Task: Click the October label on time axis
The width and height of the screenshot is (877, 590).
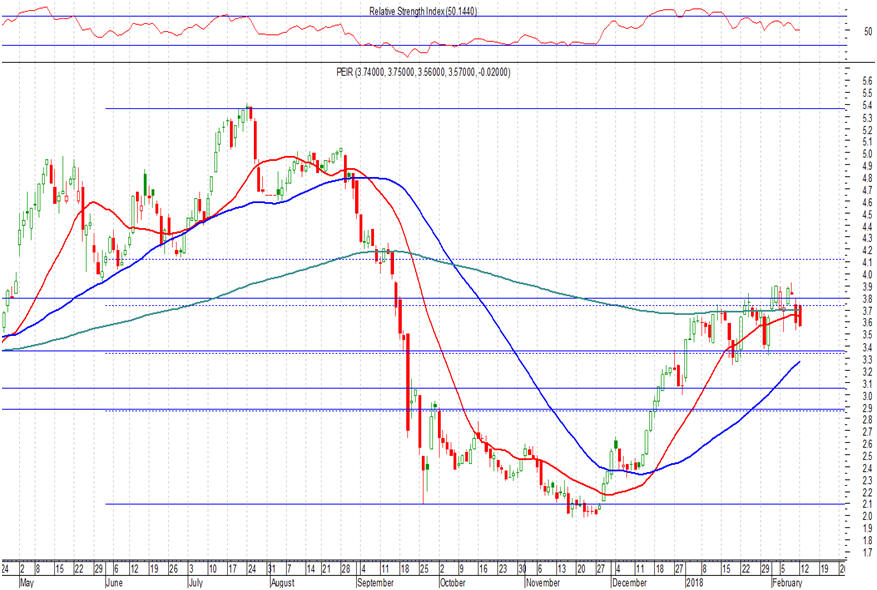Action: coord(453,581)
